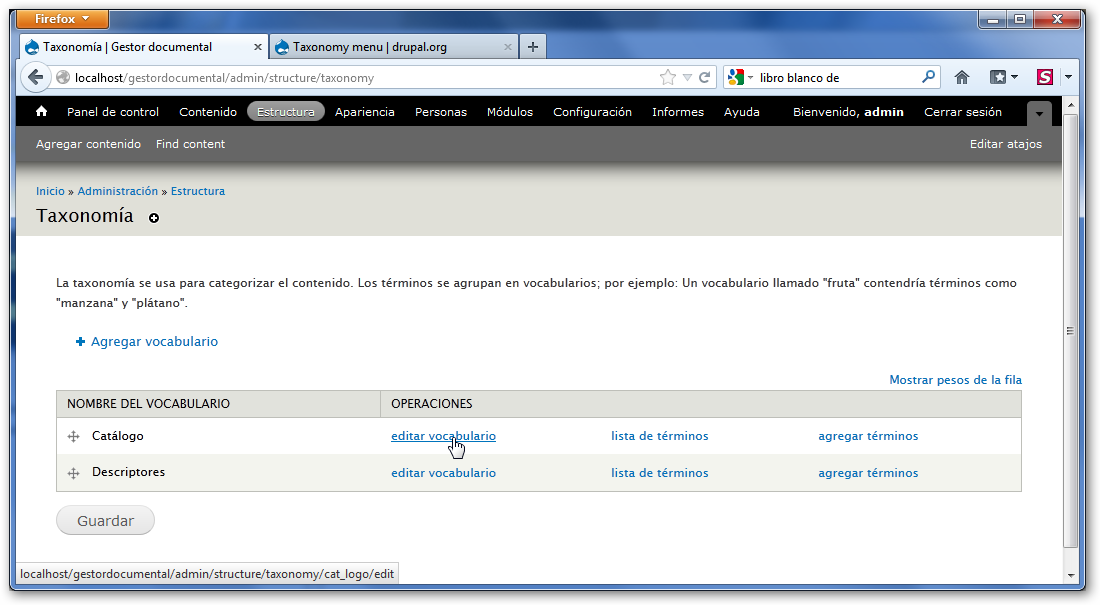The width and height of the screenshot is (1100, 605).
Task: Click the search magnifier icon
Action: [928, 77]
